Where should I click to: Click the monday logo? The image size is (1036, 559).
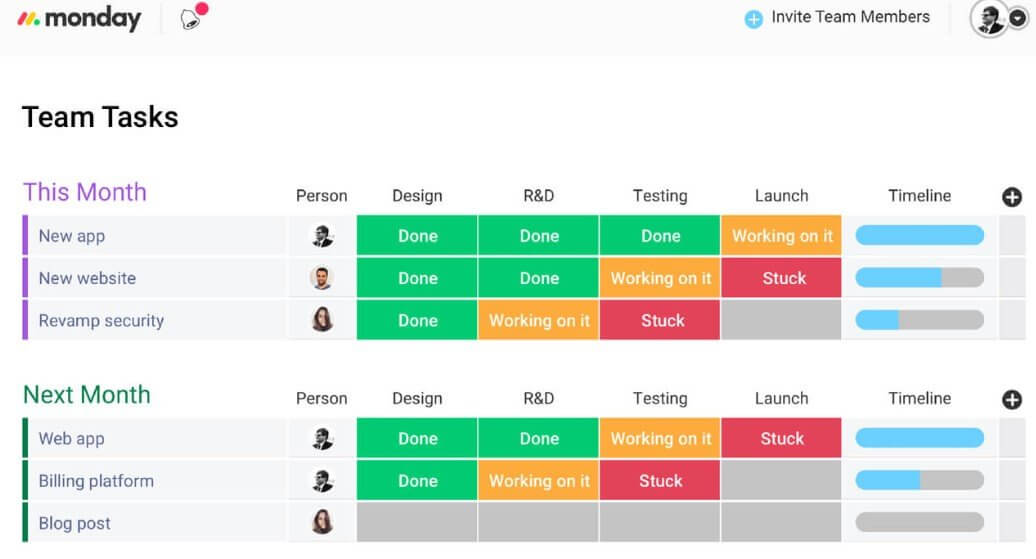(79, 19)
